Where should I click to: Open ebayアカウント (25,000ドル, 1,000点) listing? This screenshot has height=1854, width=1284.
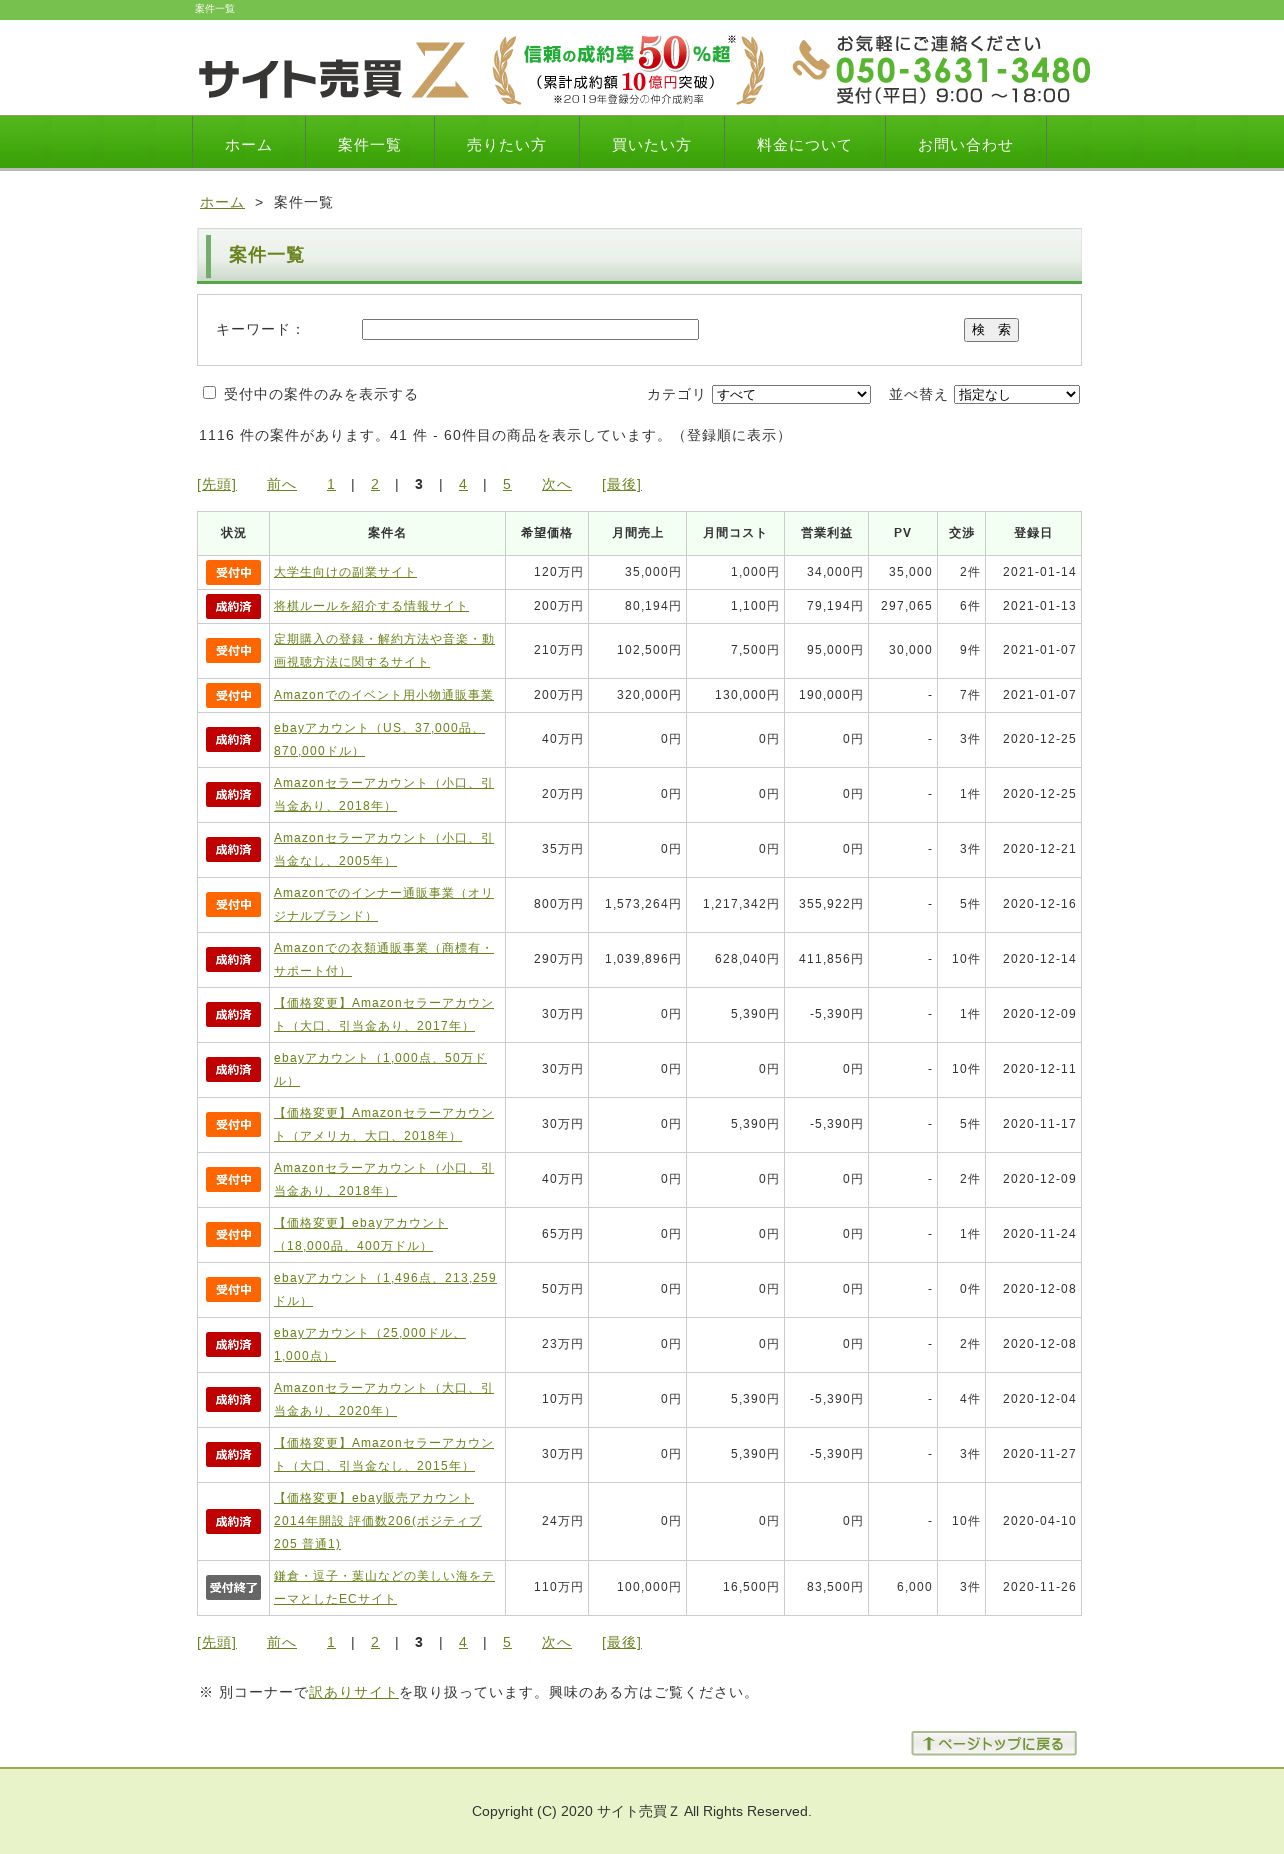click(x=370, y=1344)
